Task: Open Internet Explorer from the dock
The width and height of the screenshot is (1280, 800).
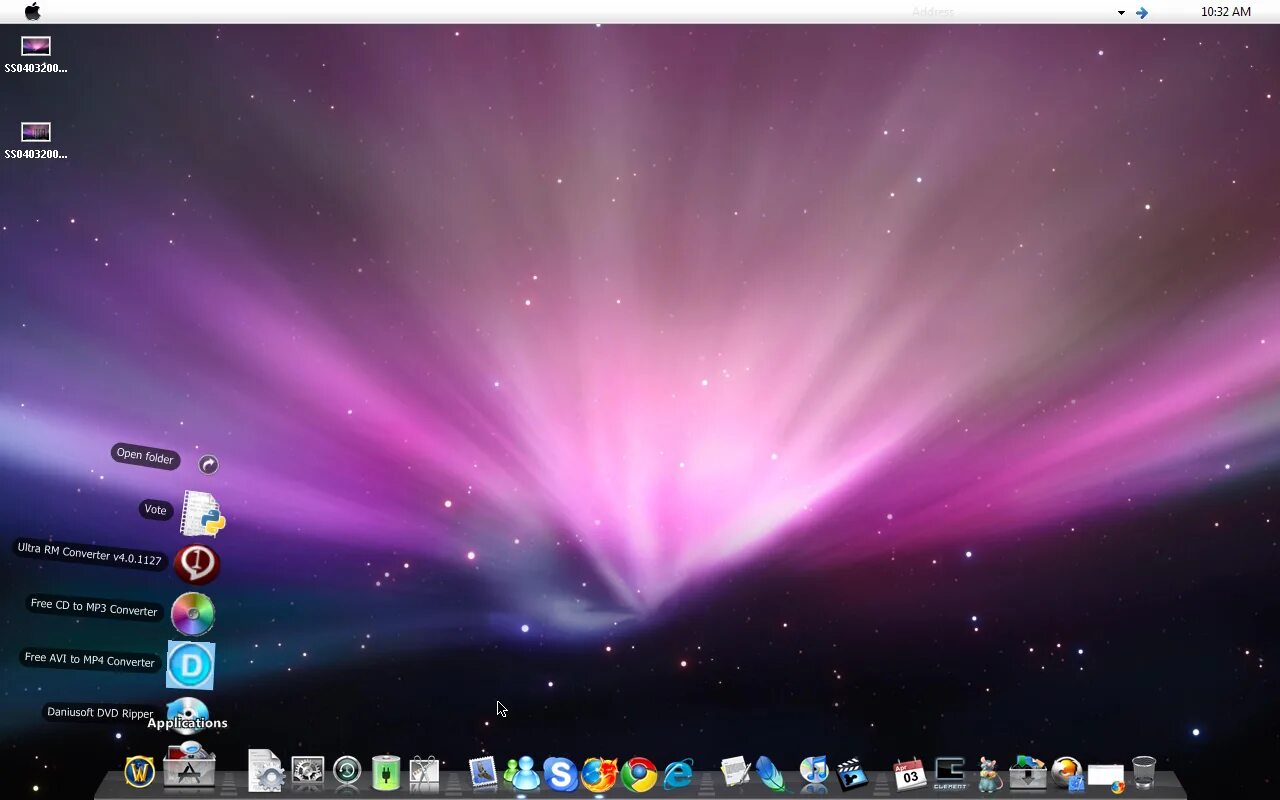Action: pyautogui.click(x=678, y=773)
